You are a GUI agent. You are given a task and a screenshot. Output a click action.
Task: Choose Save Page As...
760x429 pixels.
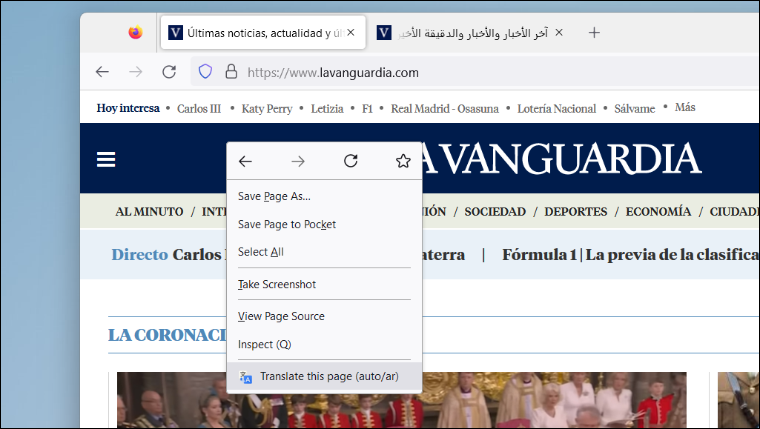[324, 196]
